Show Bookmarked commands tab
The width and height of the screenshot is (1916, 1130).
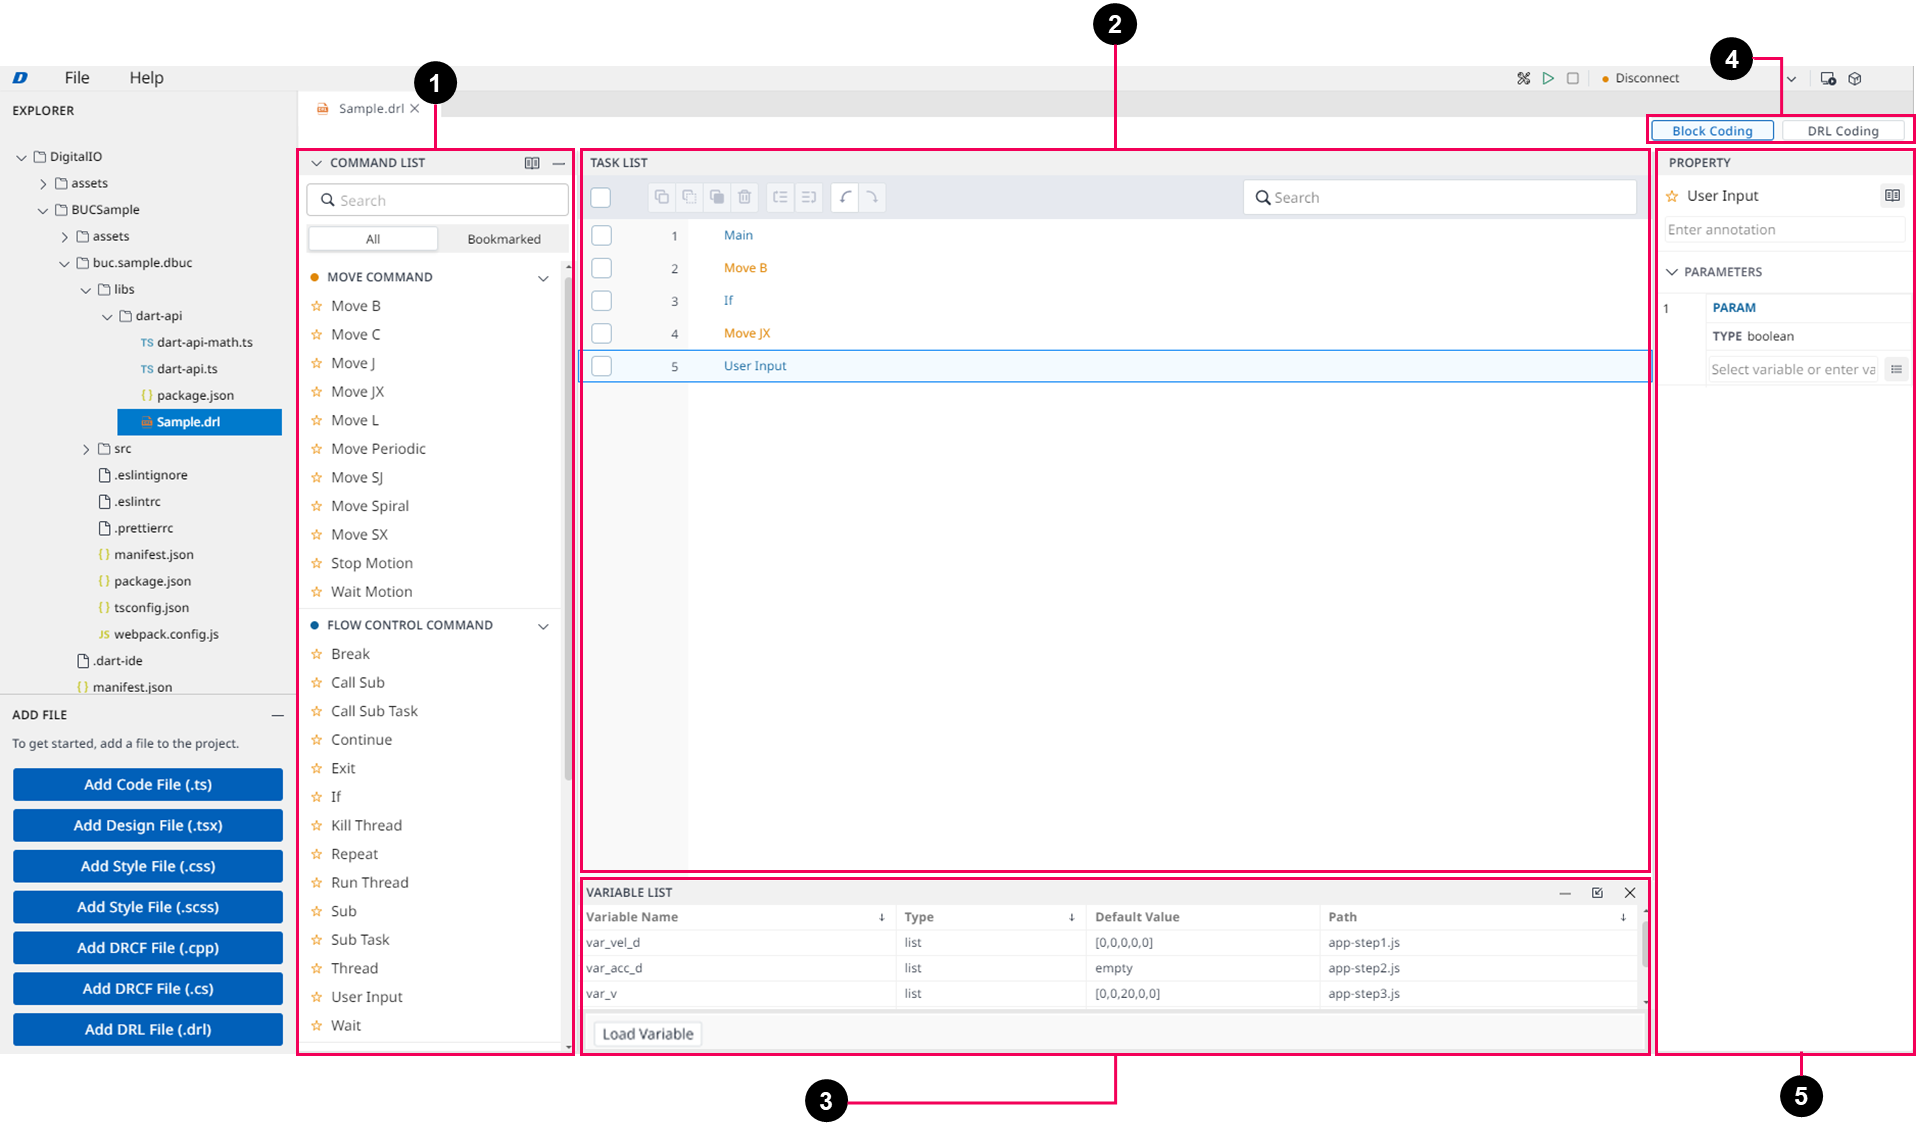(x=504, y=239)
